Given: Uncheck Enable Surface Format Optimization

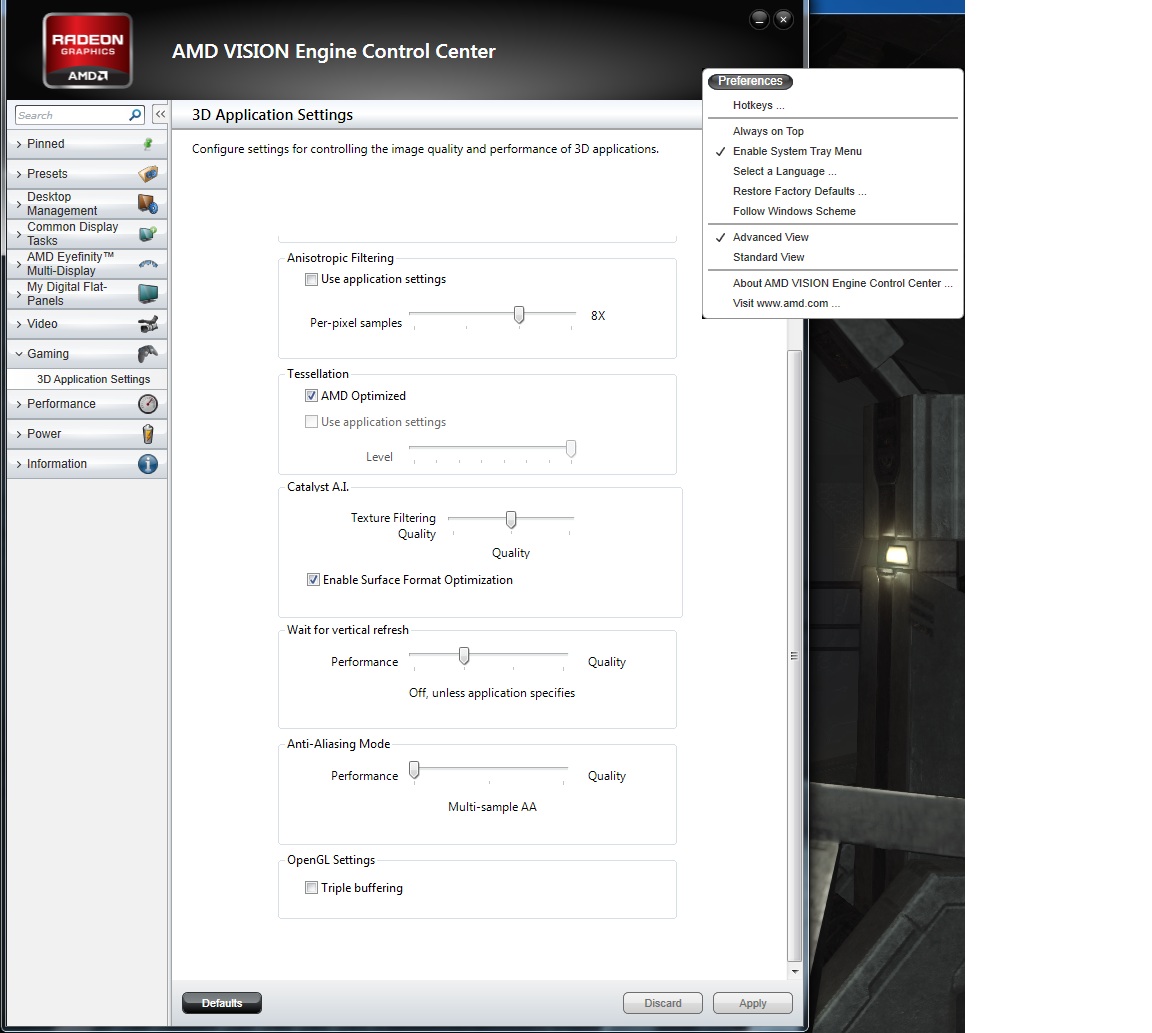Looking at the screenshot, I should click(x=314, y=580).
